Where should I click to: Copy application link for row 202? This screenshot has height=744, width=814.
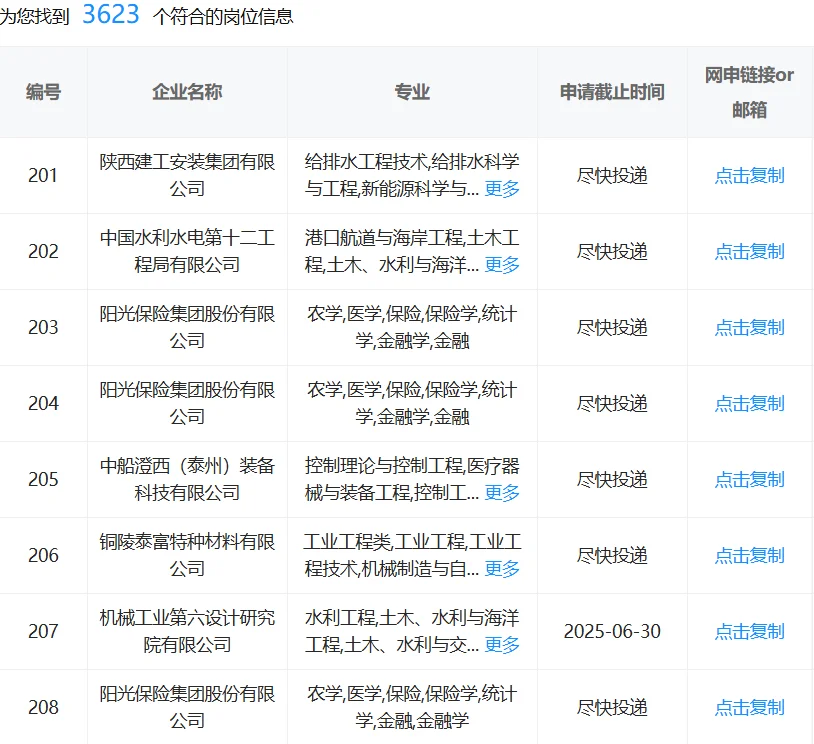tap(749, 251)
